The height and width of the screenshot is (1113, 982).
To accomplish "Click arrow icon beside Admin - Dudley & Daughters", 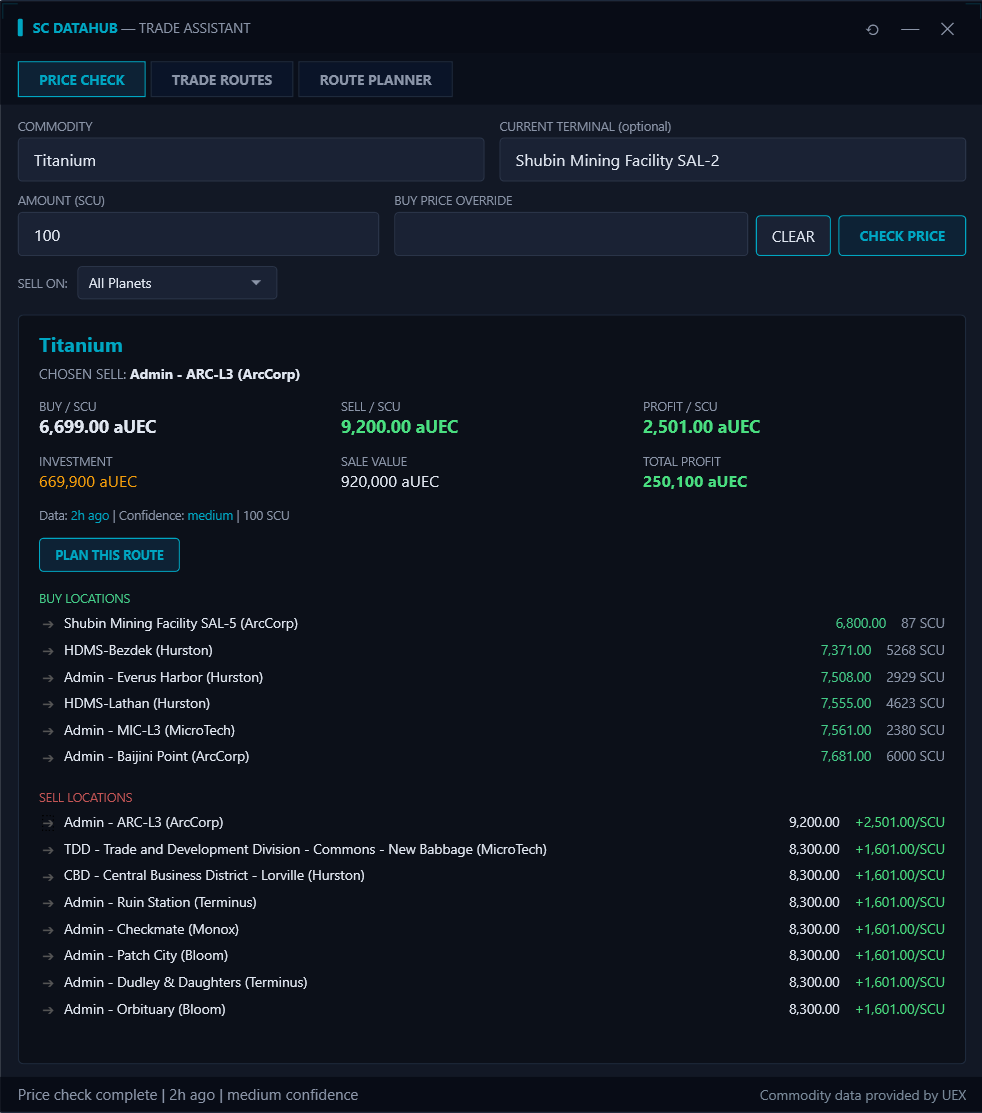I will (x=48, y=984).
